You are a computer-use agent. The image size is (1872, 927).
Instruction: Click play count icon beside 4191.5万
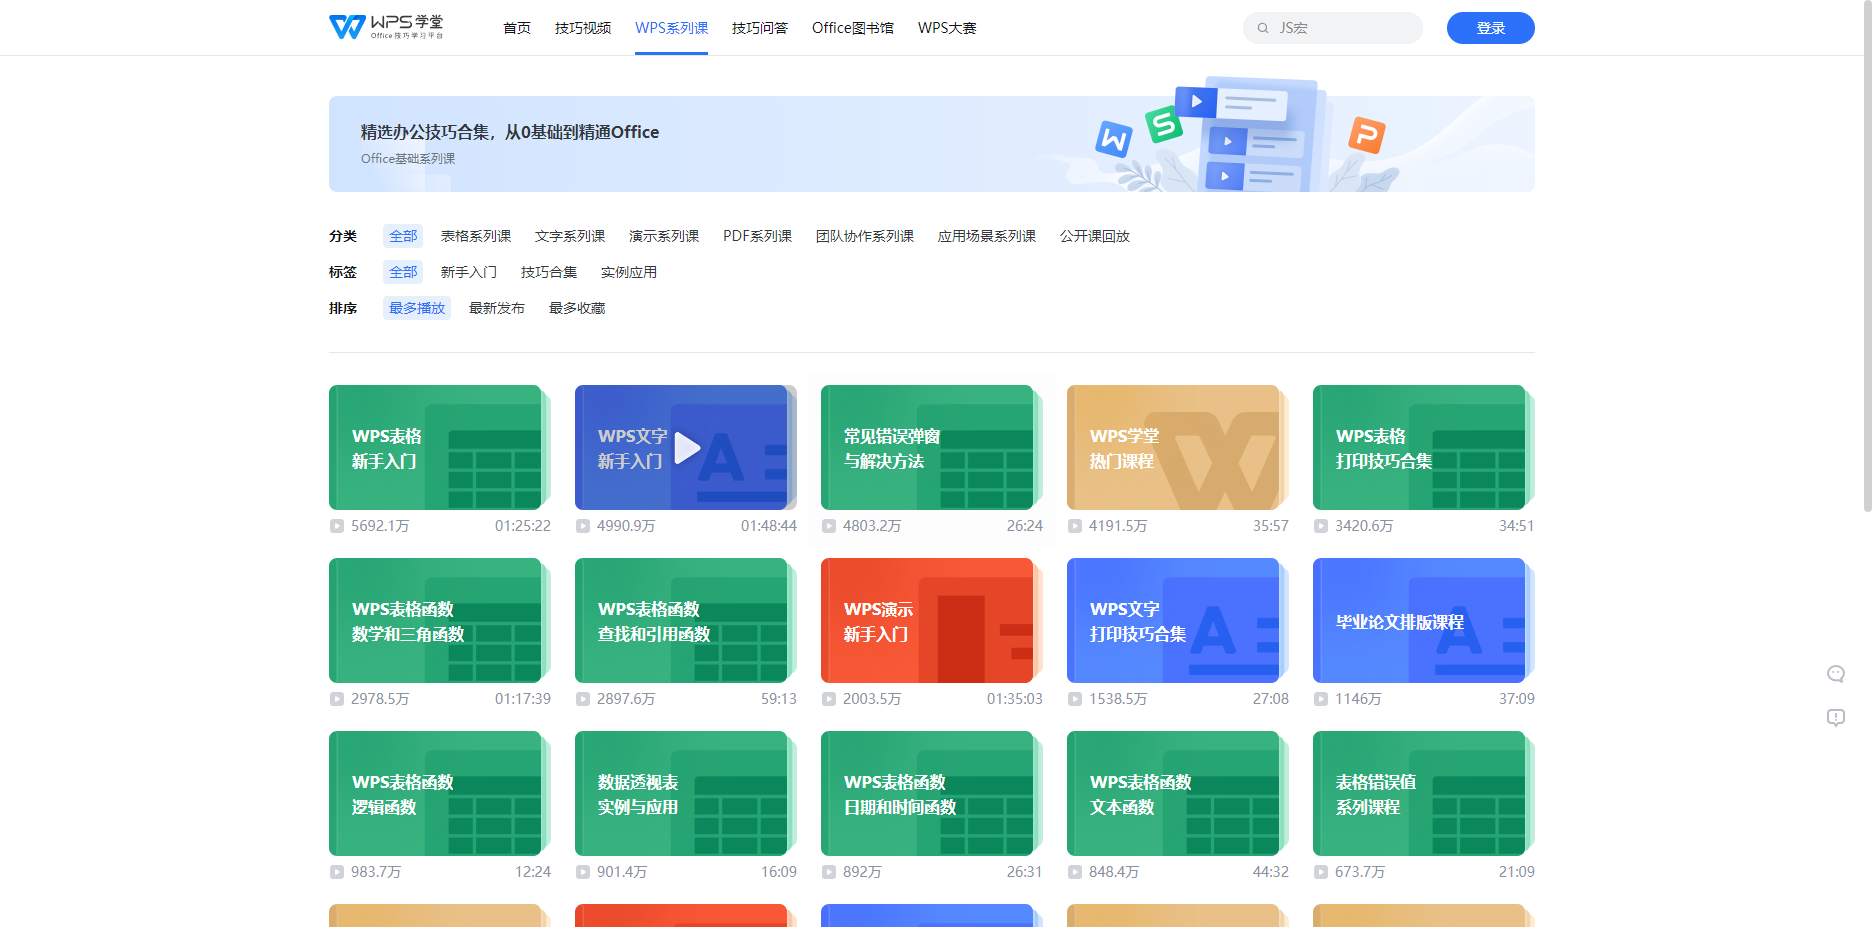[x=1075, y=526]
